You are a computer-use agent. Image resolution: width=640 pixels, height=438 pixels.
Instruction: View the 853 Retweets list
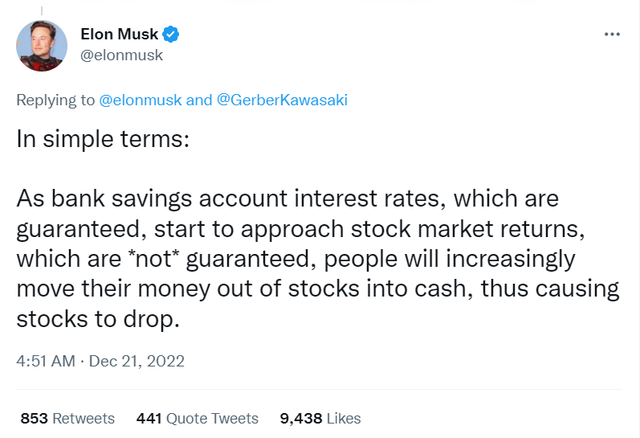click(x=67, y=418)
